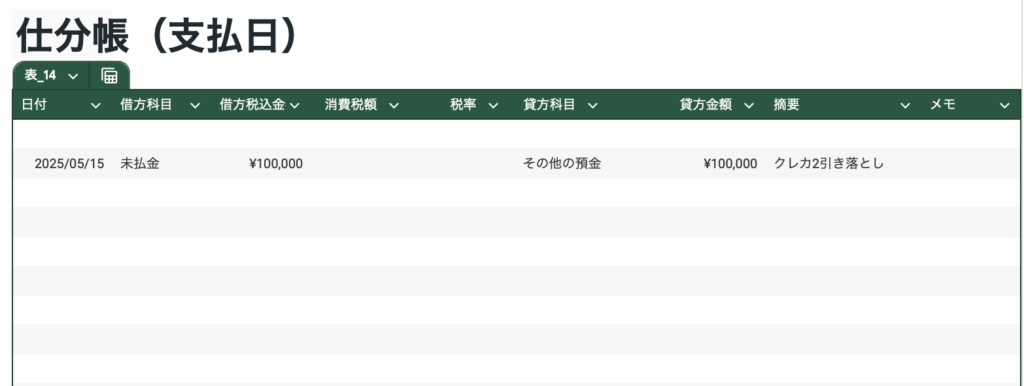
Task: Click the calculator icon next to 表_14
Action: (x=110, y=76)
